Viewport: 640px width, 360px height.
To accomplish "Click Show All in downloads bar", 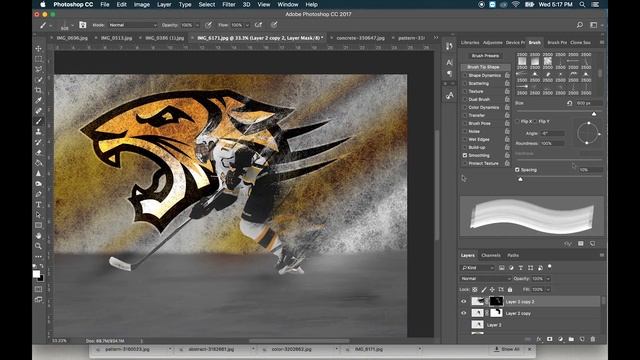I will tap(507, 349).
